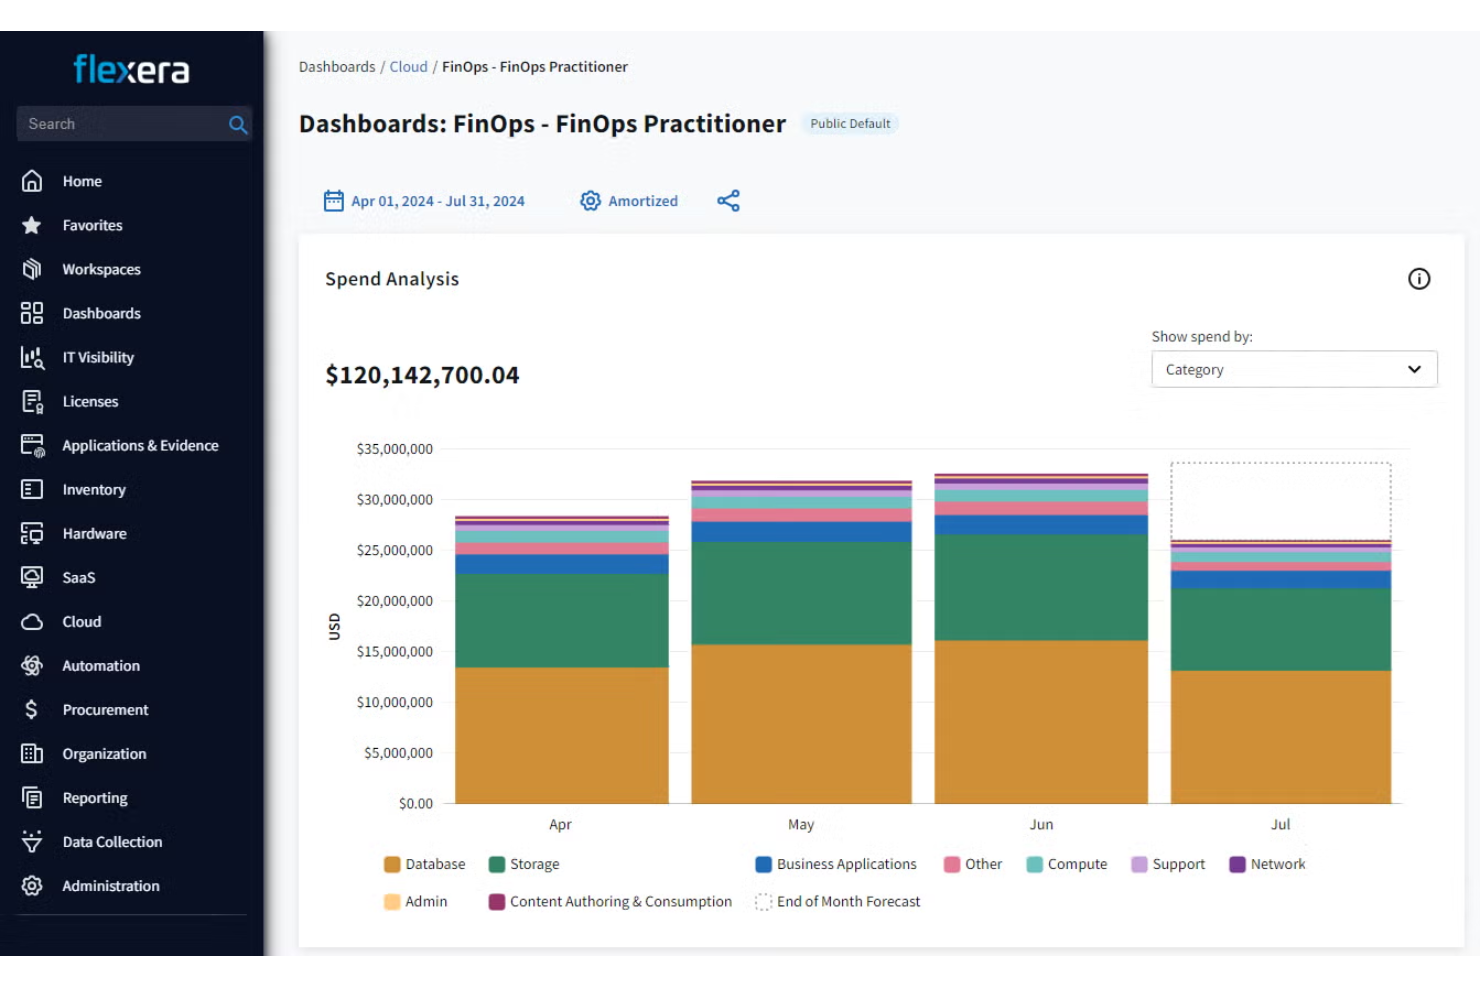Focus the sidebar Search field
Image resolution: width=1480 pixels, height=987 pixels.
(120, 124)
